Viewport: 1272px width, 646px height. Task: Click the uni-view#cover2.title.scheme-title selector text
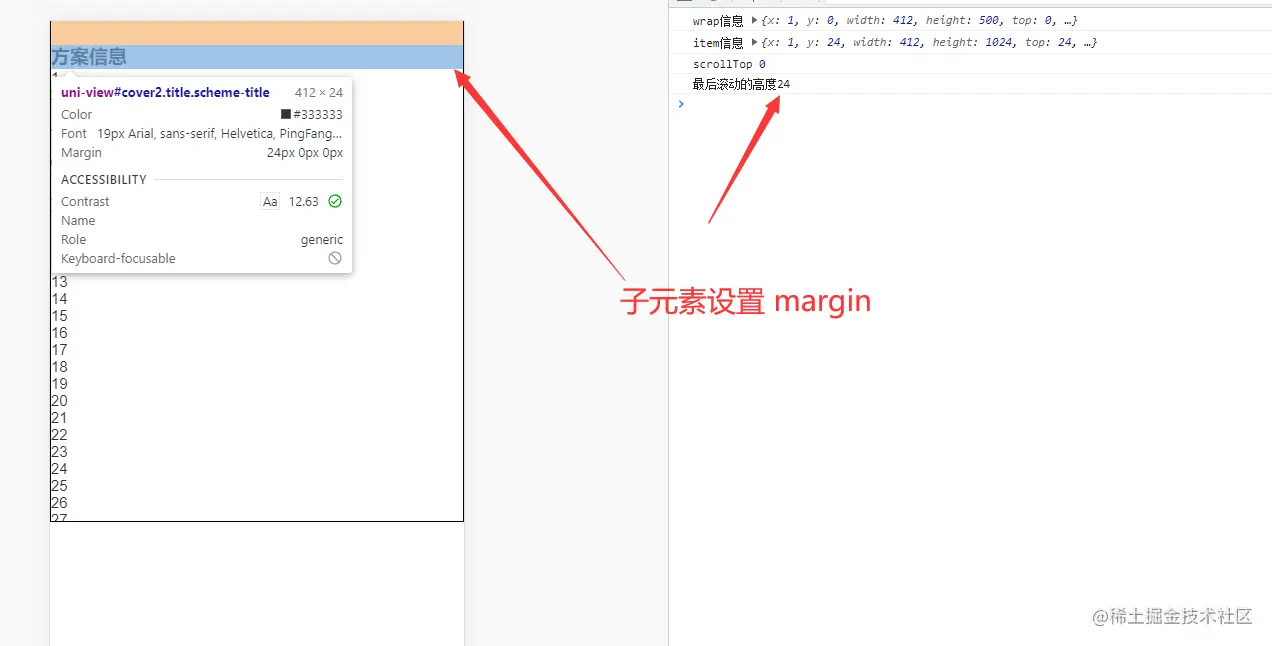click(x=165, y=92)
